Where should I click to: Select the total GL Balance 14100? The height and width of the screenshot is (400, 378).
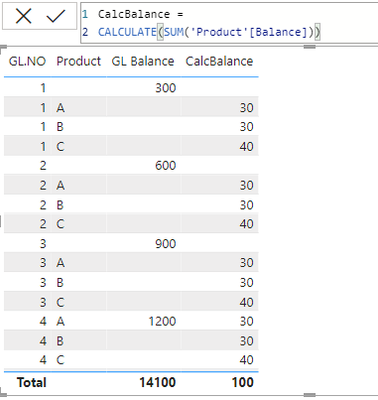point(157,382)
